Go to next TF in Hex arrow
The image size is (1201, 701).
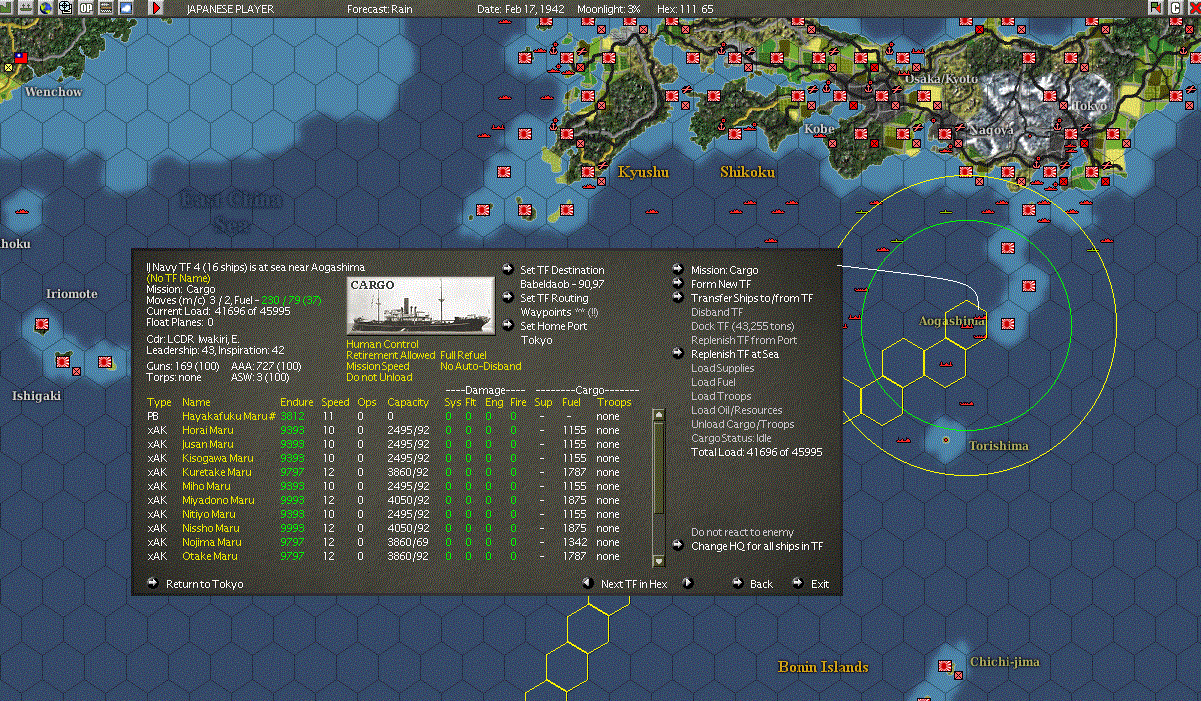[688, 583]
